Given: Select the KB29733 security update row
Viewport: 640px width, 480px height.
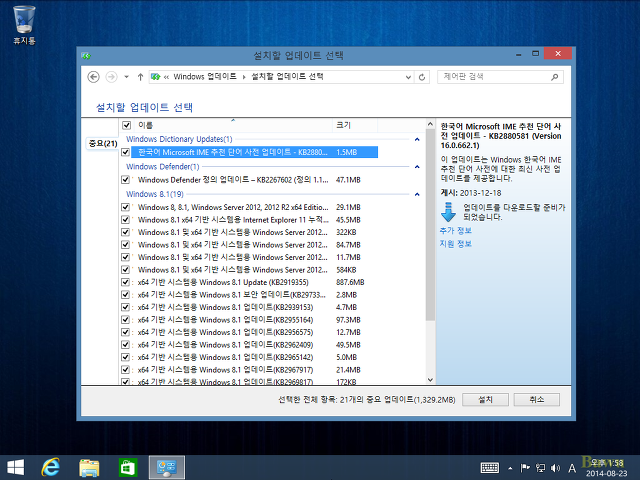Looking at the screenshot, I should [249, 295].
